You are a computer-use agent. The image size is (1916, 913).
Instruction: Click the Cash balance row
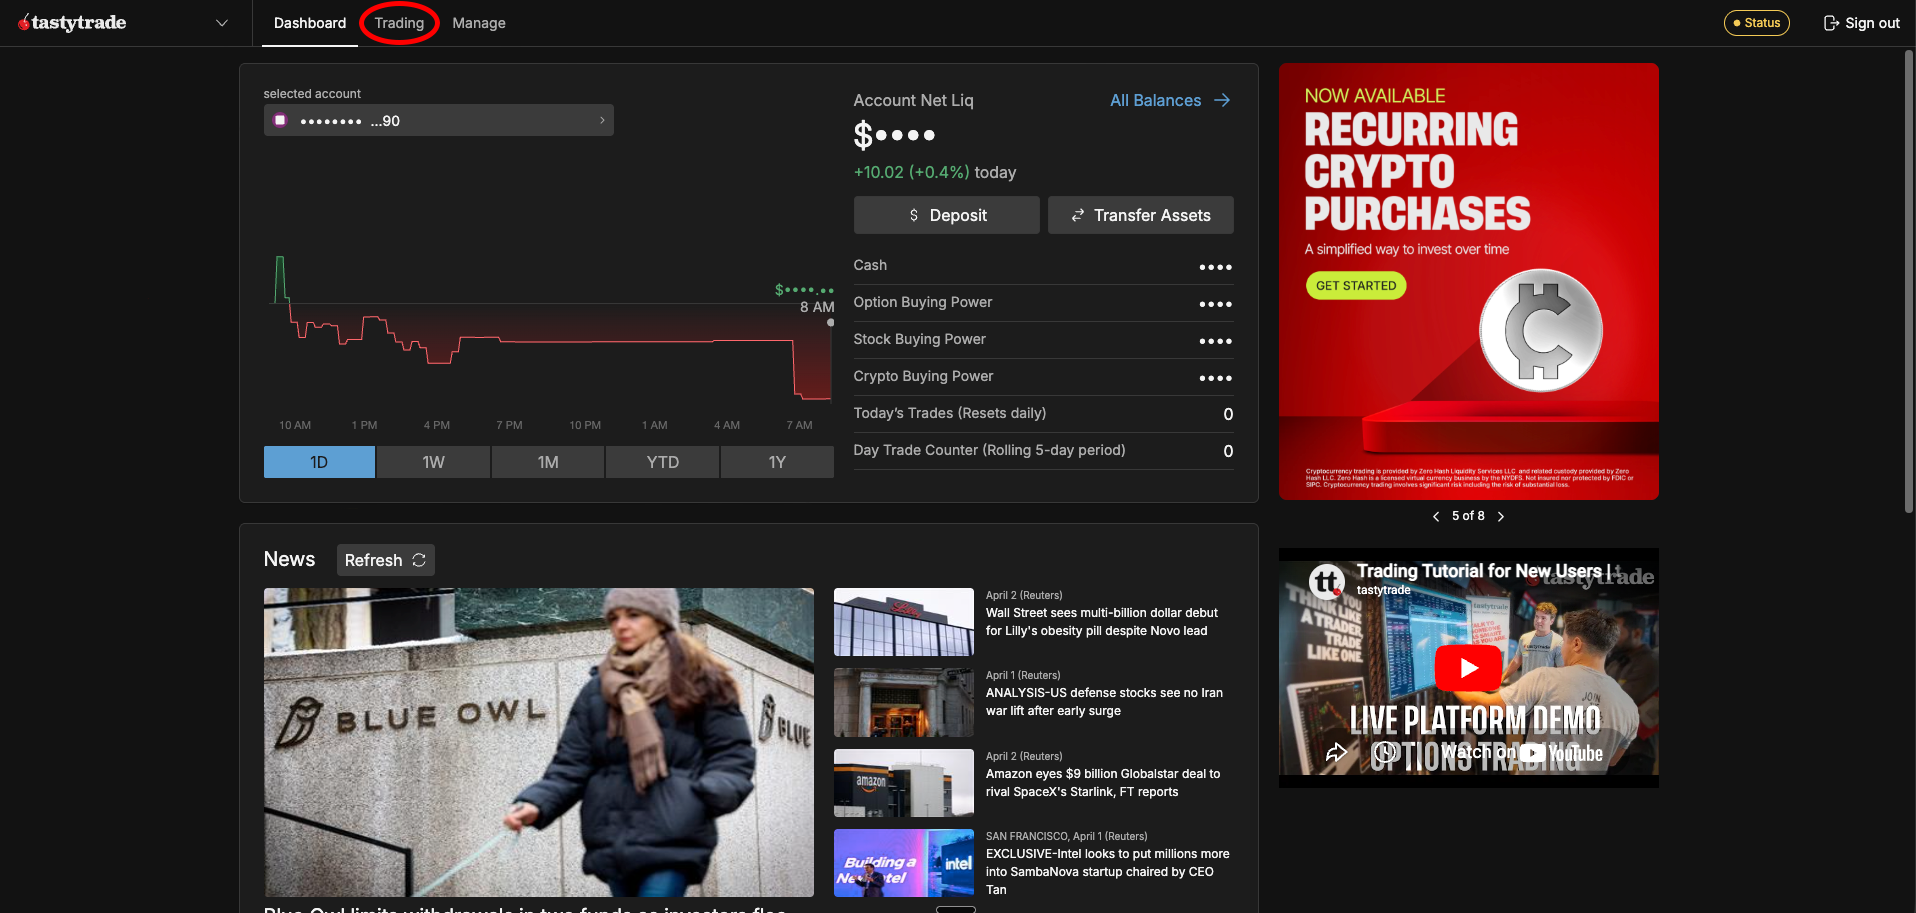point(1043,266)
